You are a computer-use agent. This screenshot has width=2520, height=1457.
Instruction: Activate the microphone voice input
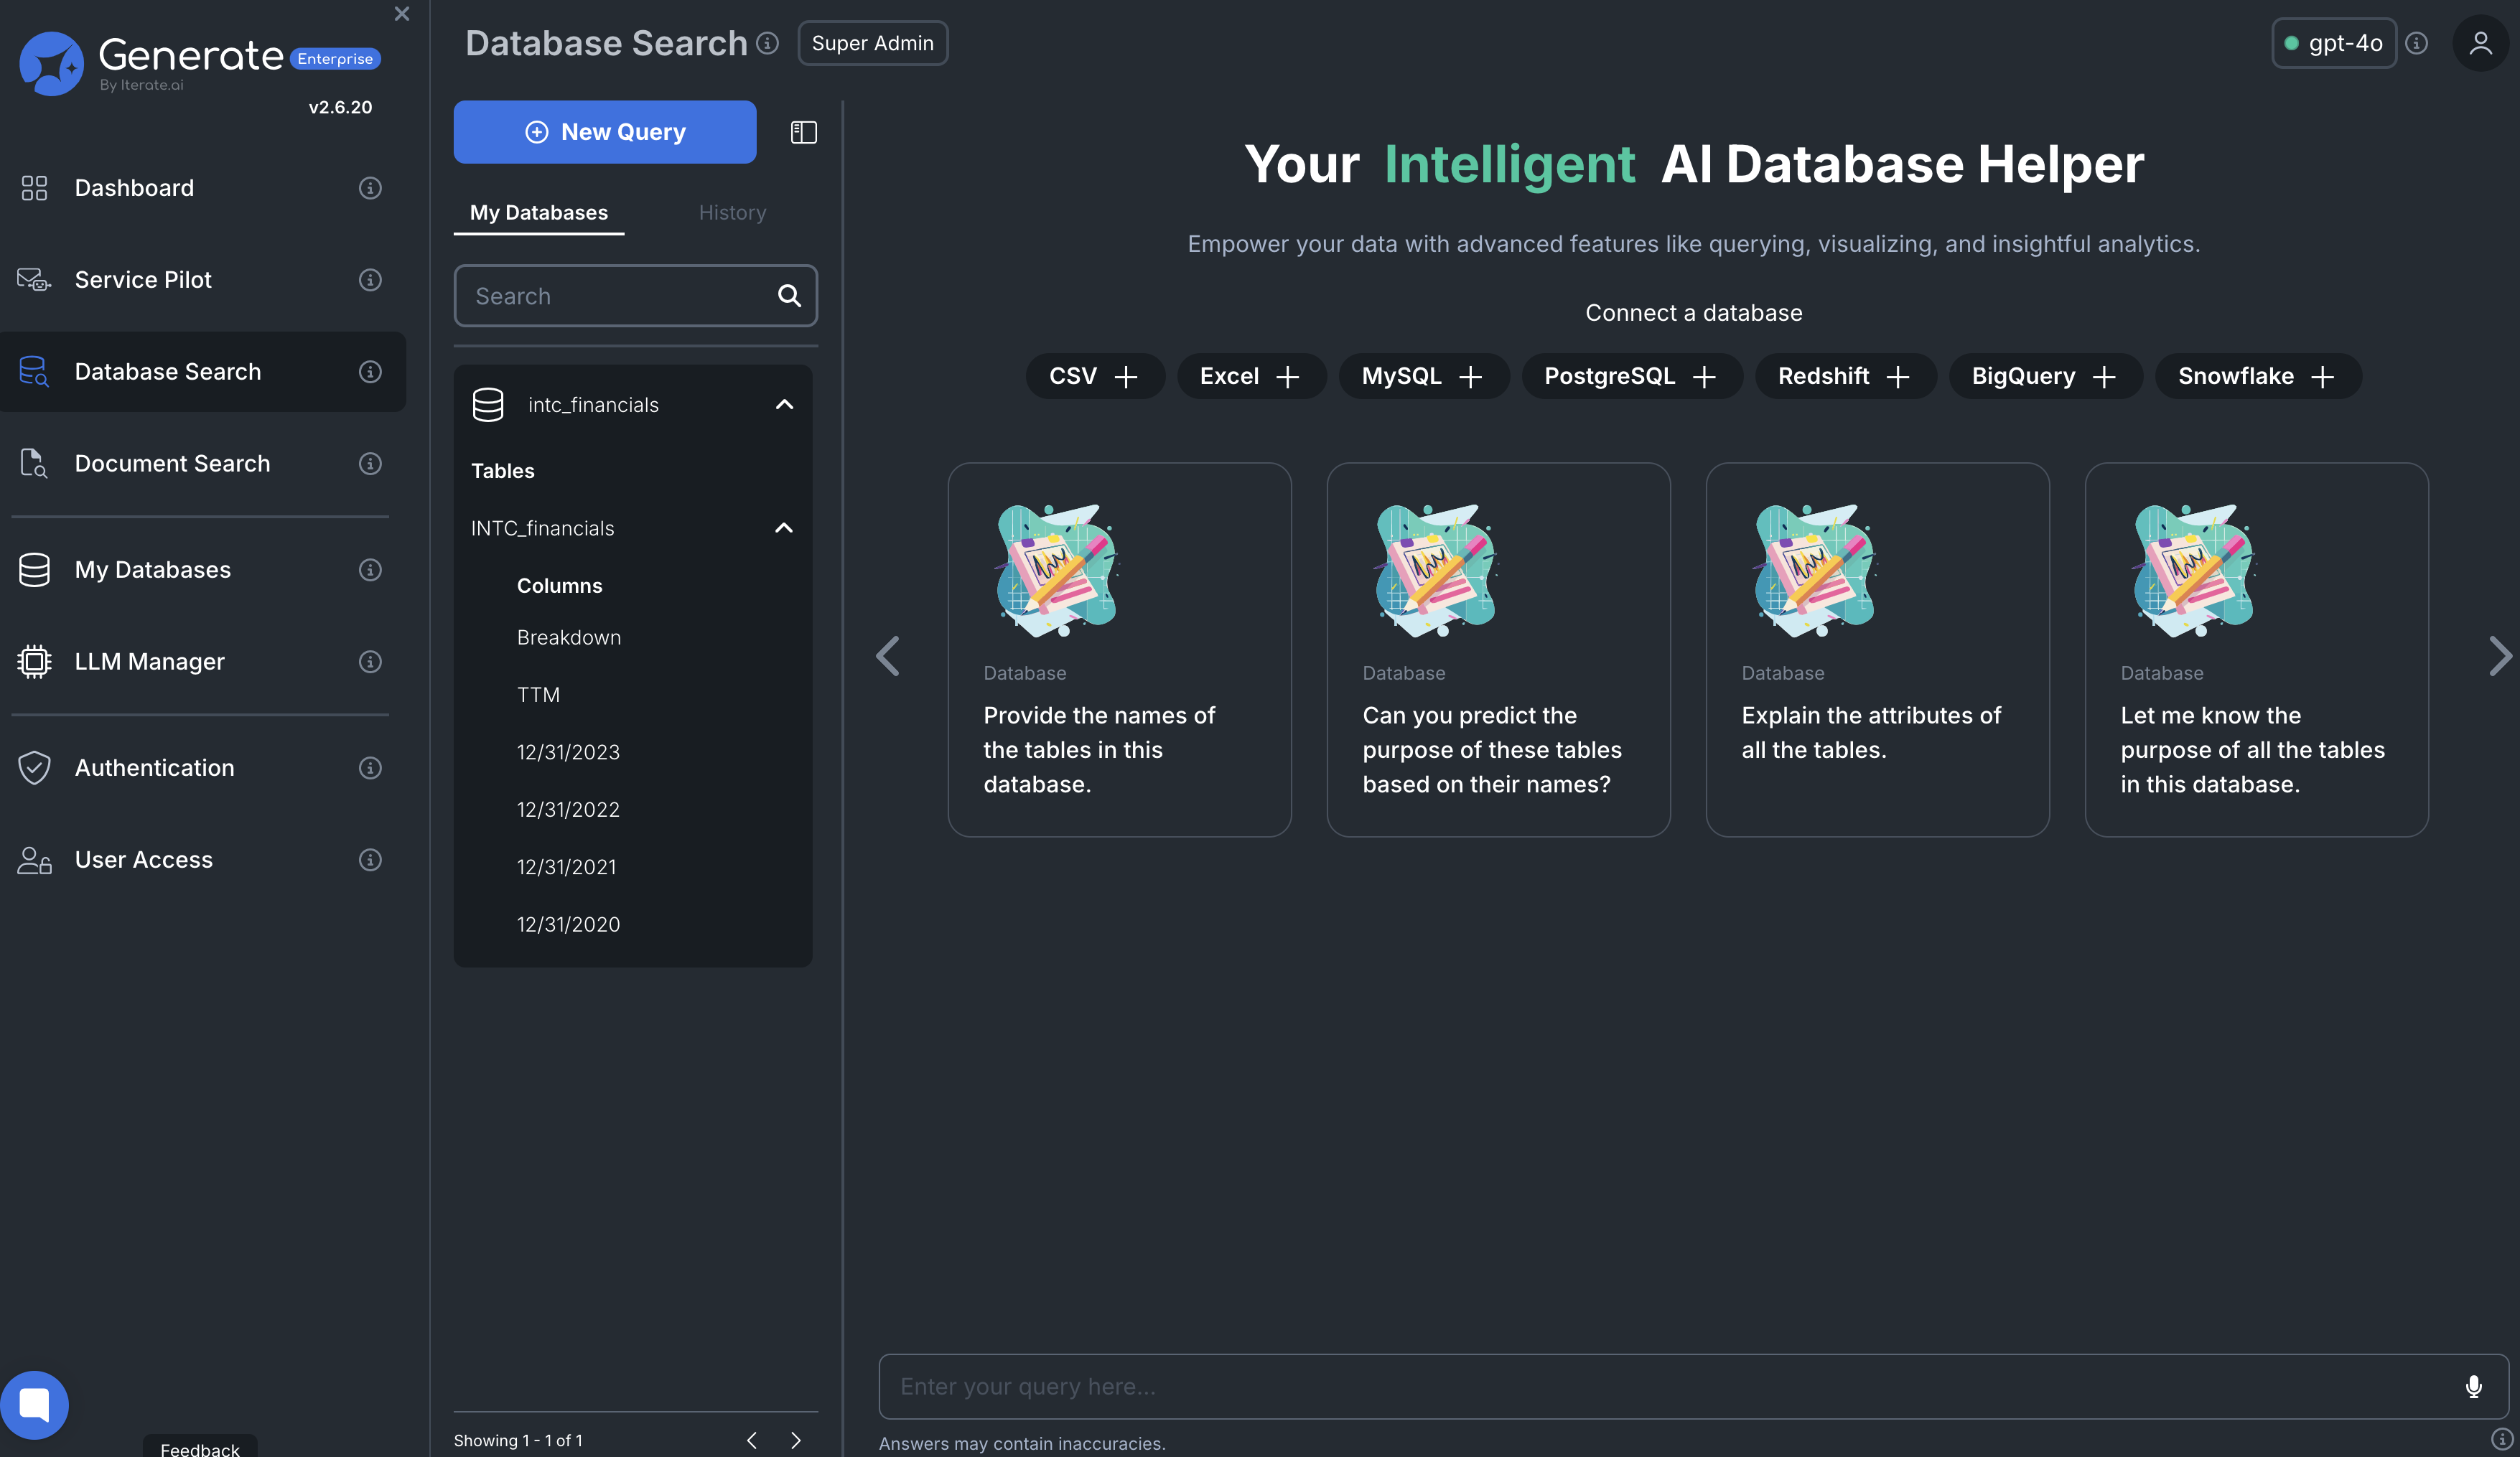pos(2474,1387)
